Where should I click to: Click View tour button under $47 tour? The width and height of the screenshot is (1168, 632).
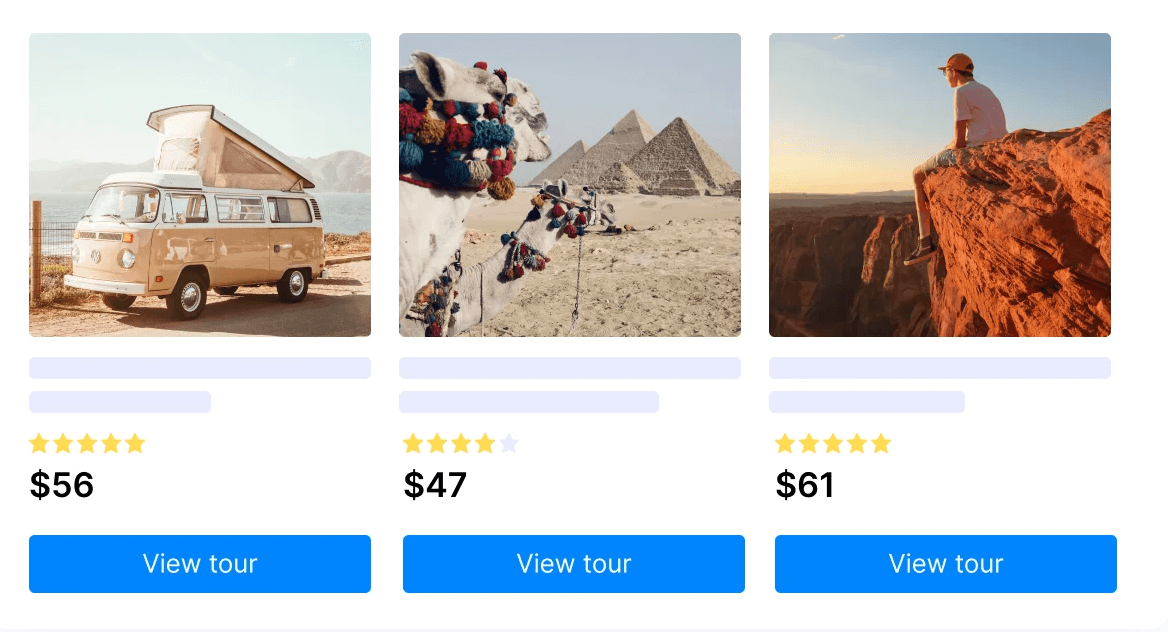coord(574,564)
